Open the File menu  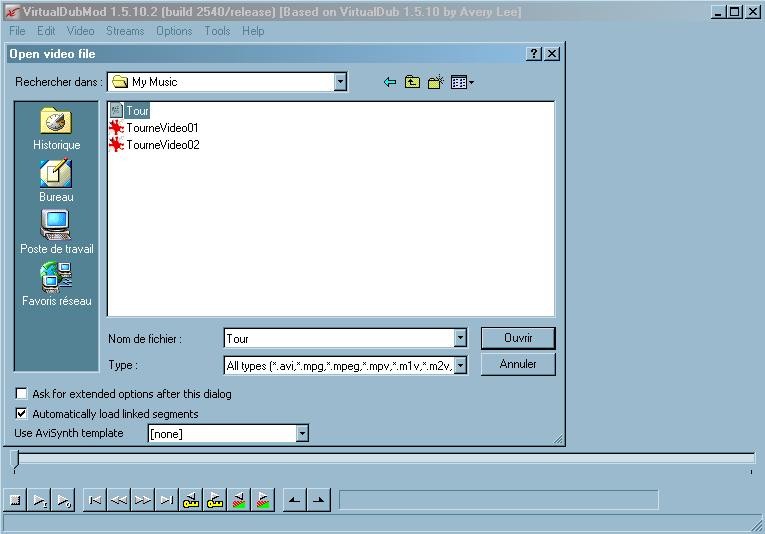pyautogui.click(x=17, y=31)
